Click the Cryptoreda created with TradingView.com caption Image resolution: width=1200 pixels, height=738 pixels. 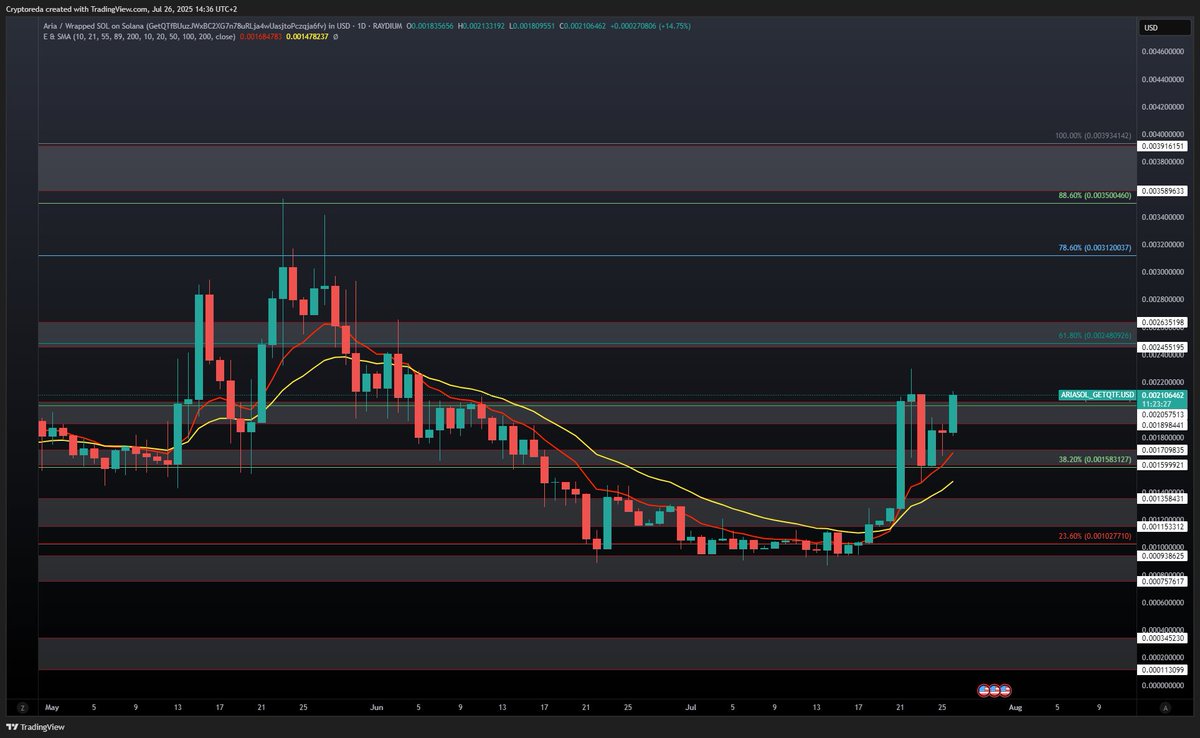[123, 9]
